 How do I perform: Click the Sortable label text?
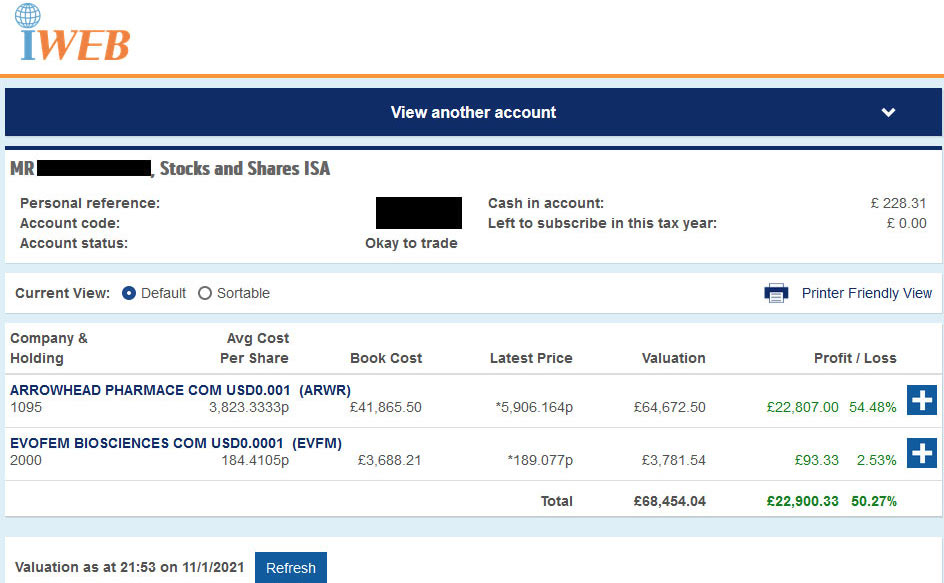tap(243, 293)
